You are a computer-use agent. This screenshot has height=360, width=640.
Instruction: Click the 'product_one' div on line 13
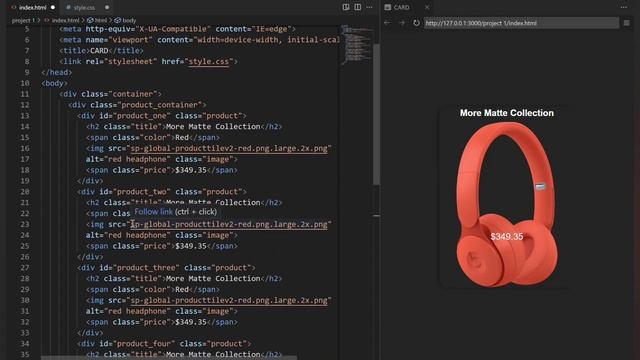point(162,116)
